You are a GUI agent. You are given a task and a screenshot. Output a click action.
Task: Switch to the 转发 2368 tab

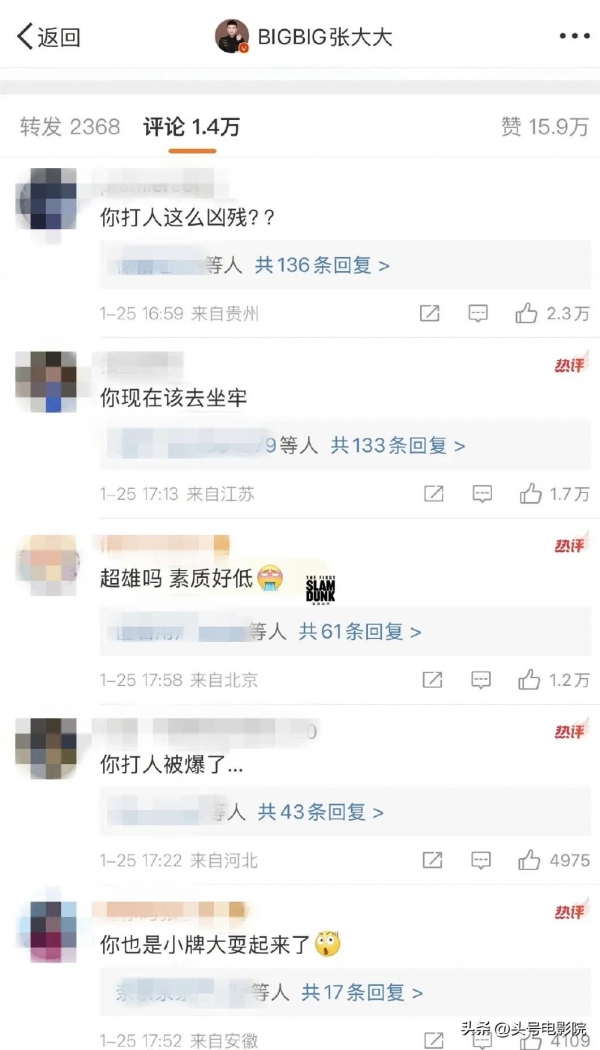(x=70, y=127)
